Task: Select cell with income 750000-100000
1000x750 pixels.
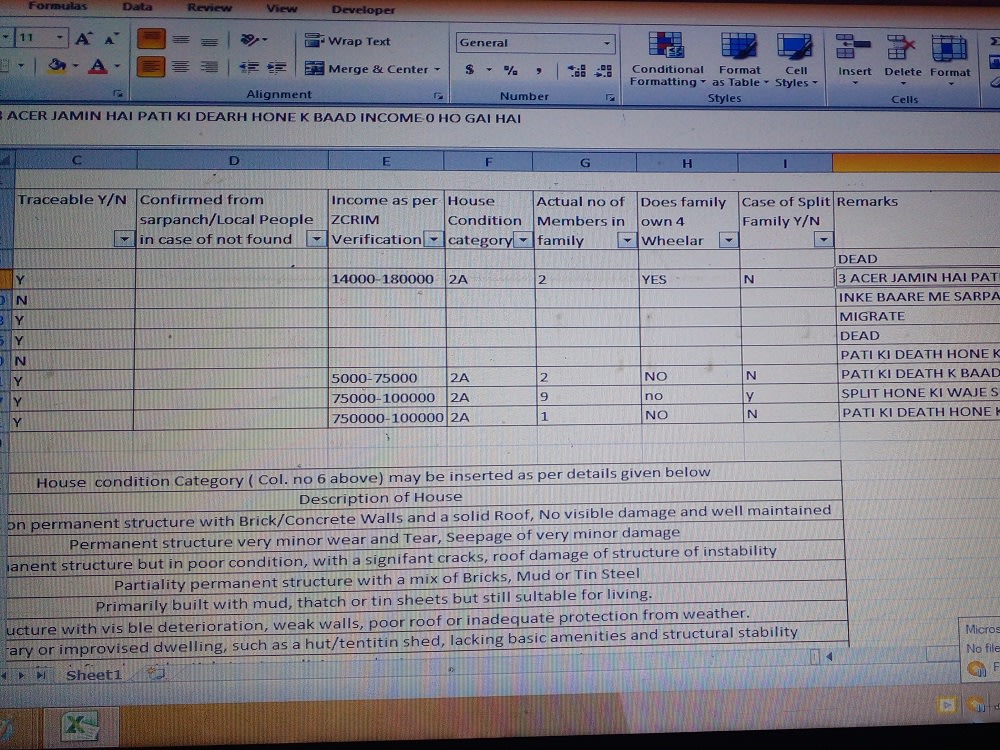Action: (x=387, y=418)
